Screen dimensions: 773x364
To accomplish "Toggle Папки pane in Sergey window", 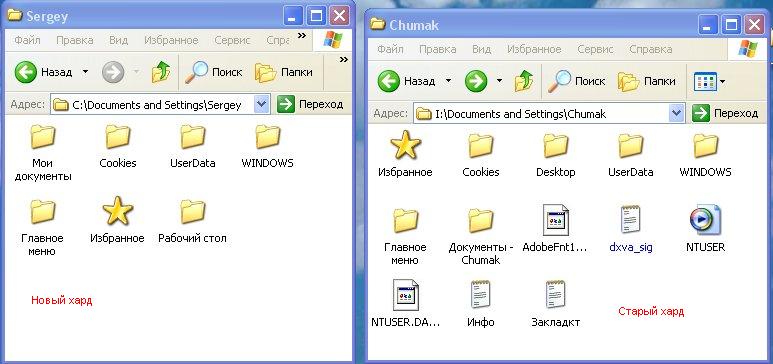I will [283, 73].
